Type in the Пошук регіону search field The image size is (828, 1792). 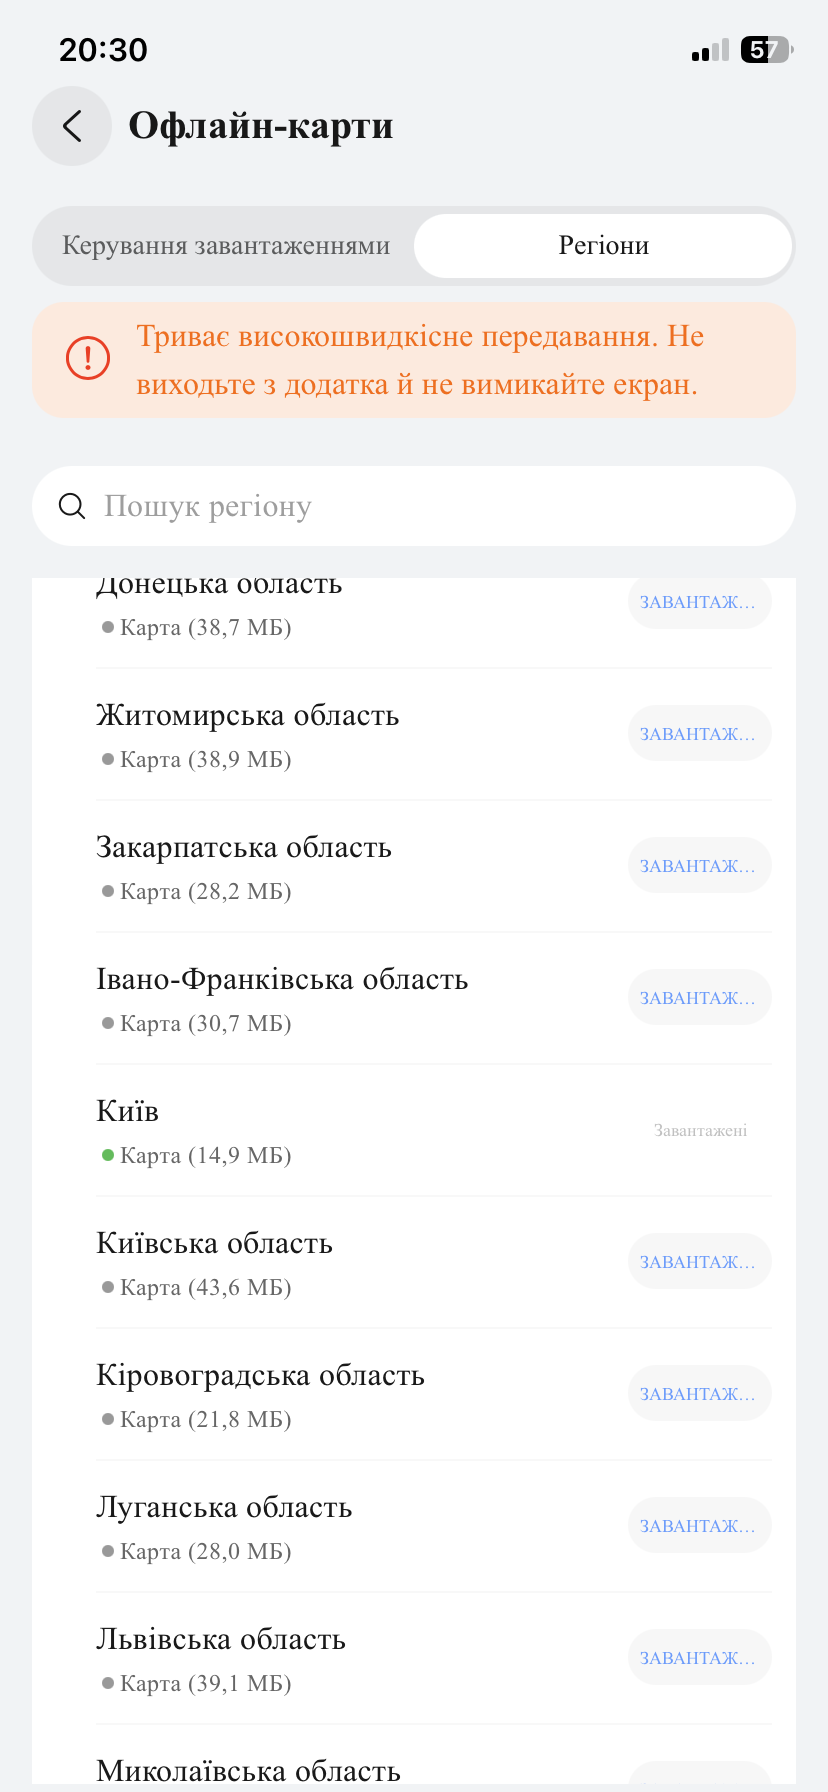tap(440, 506)
